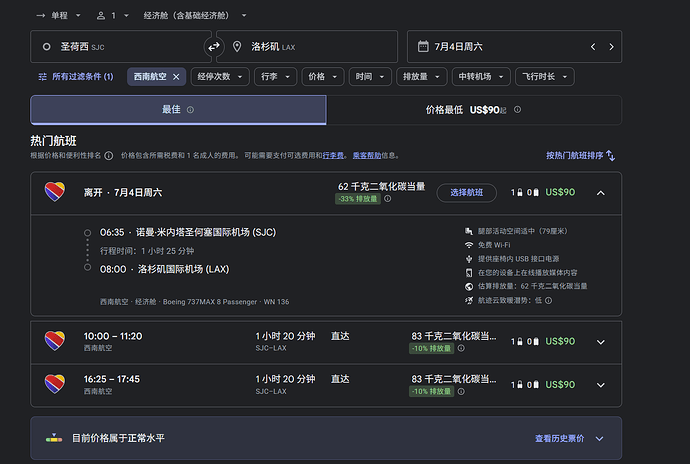
Task: Click the 洛杉矶 LAX destination field
Action: pos(307,47)
